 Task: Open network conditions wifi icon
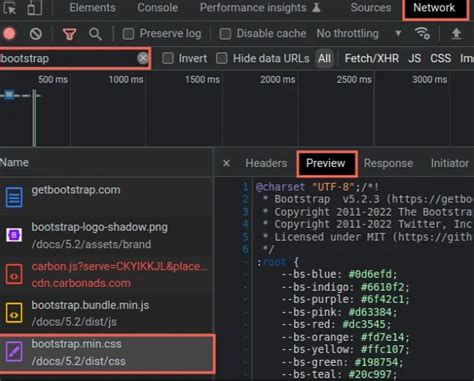(x=422, y=33)
